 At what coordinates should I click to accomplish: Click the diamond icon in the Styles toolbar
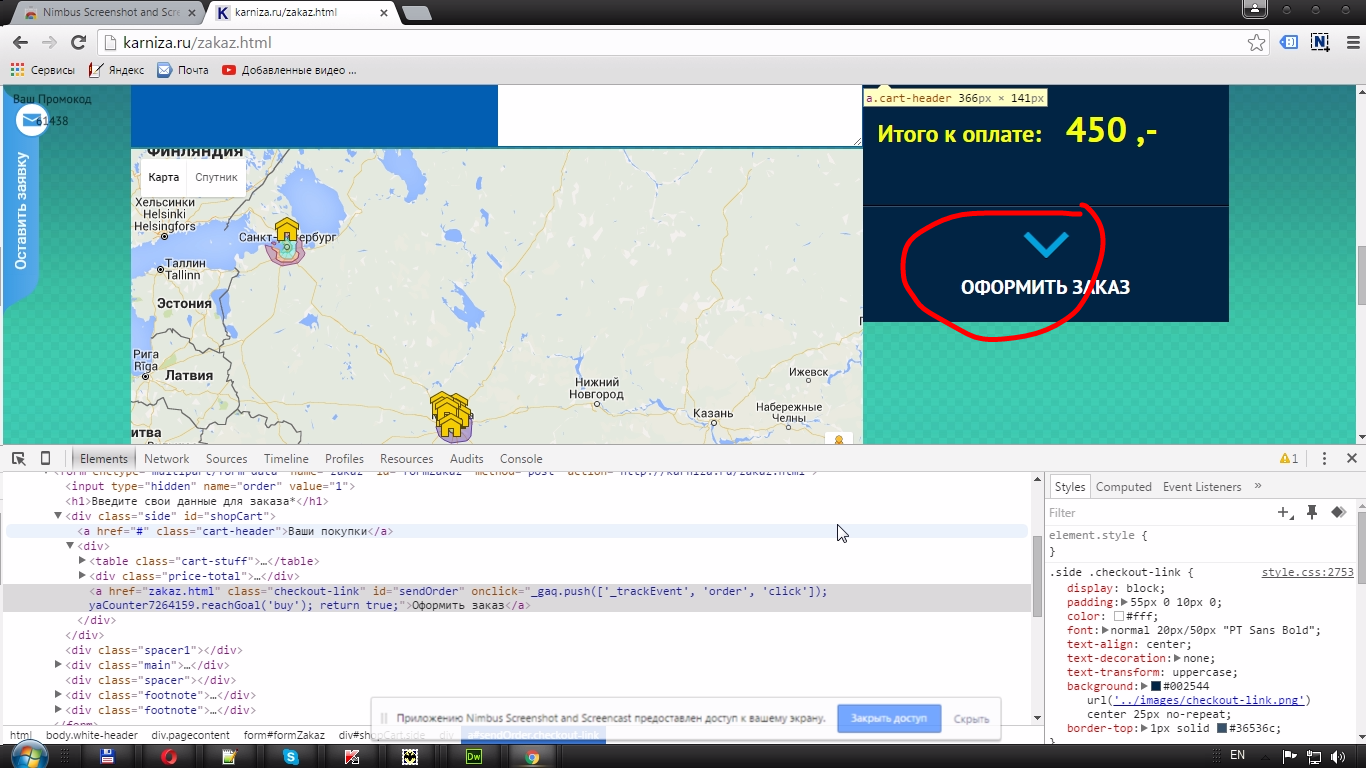coord(1338,512)
